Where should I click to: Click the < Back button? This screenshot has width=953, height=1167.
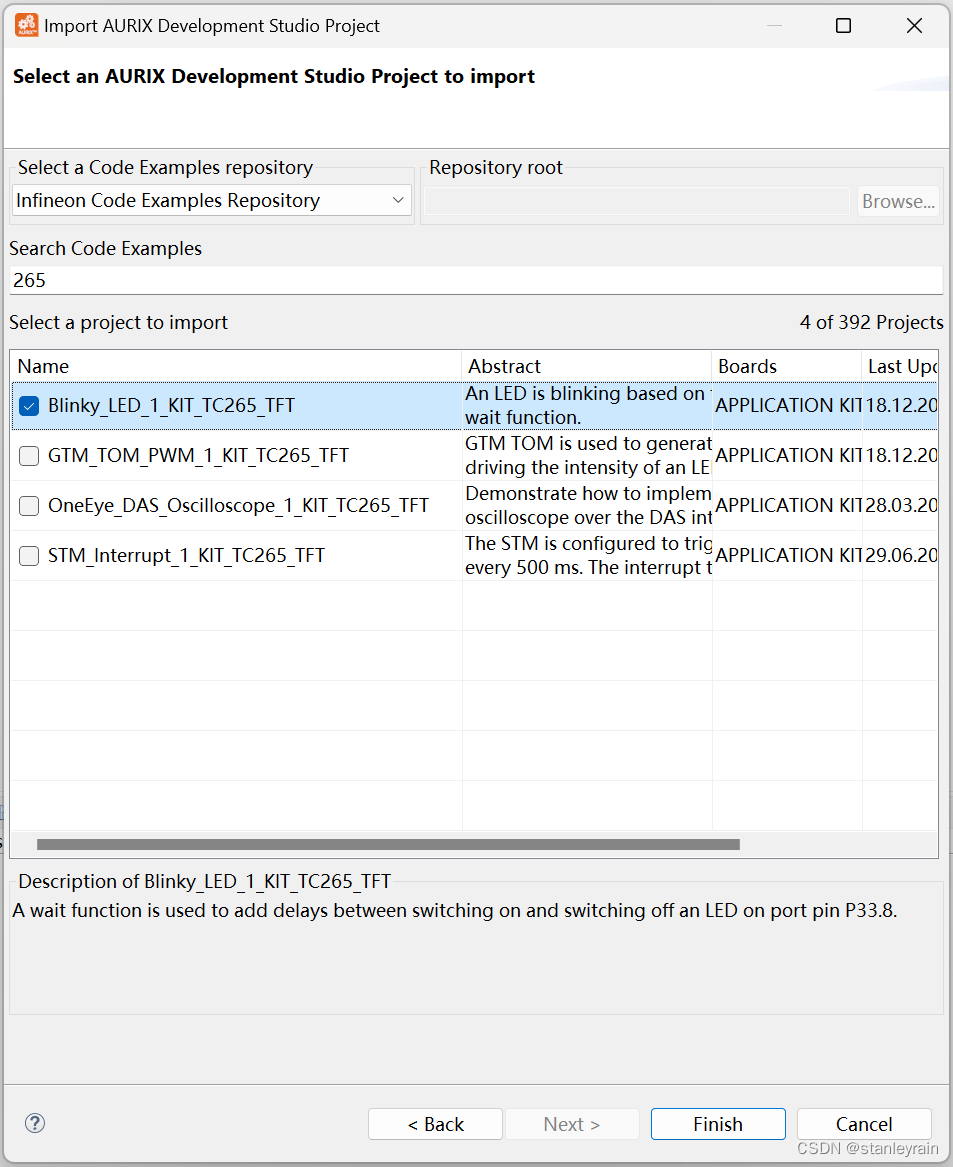click(x=436, y=1124)
